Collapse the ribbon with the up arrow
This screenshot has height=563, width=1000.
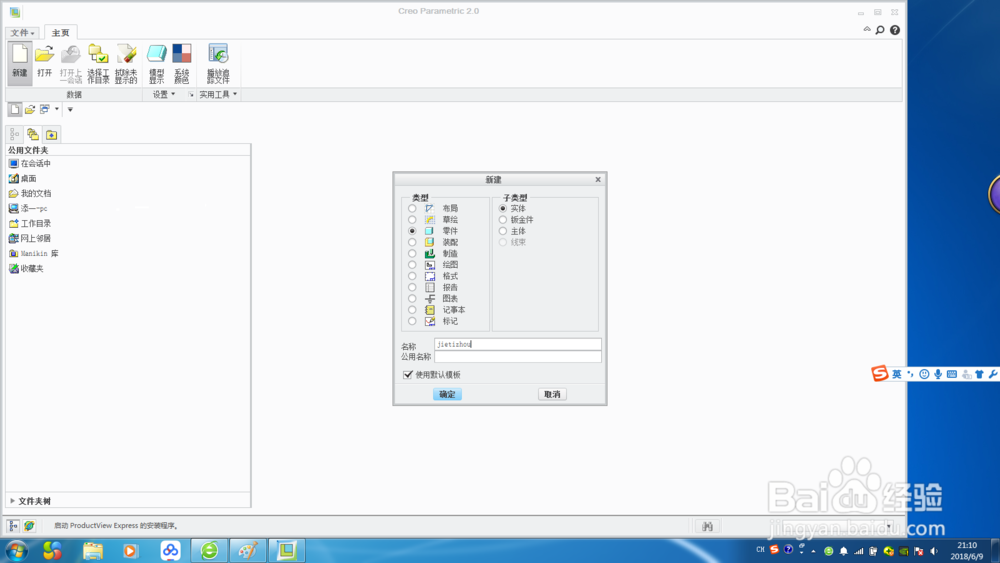(867, 29)
